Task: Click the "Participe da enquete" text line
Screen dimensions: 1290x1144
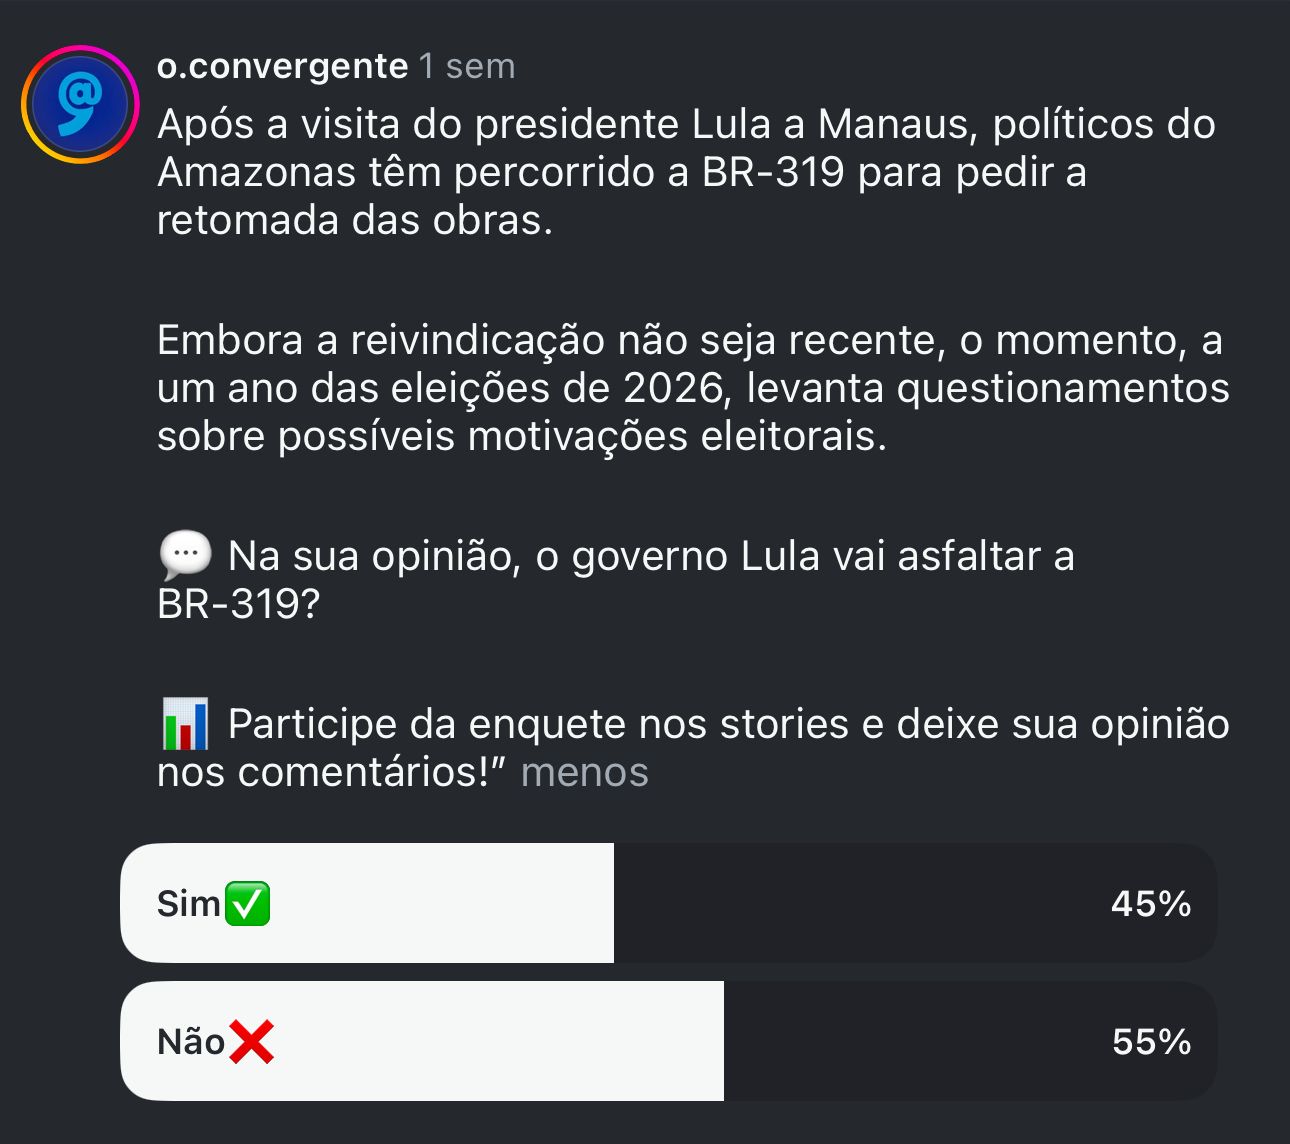Action: [x=728, y=725]
